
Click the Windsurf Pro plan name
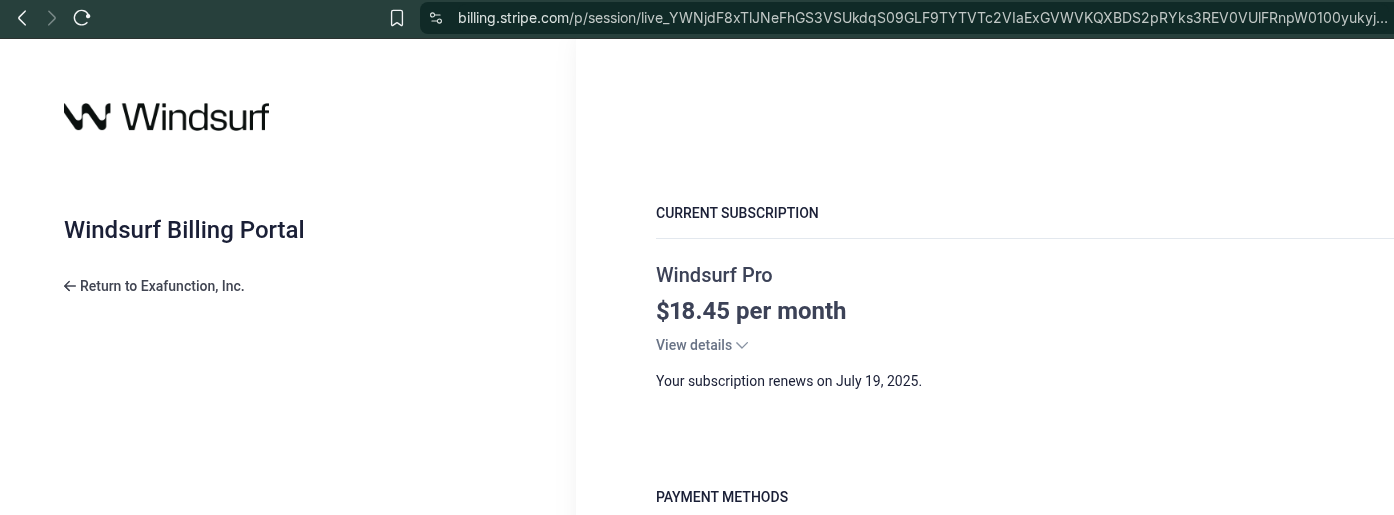tap(714, 275)
